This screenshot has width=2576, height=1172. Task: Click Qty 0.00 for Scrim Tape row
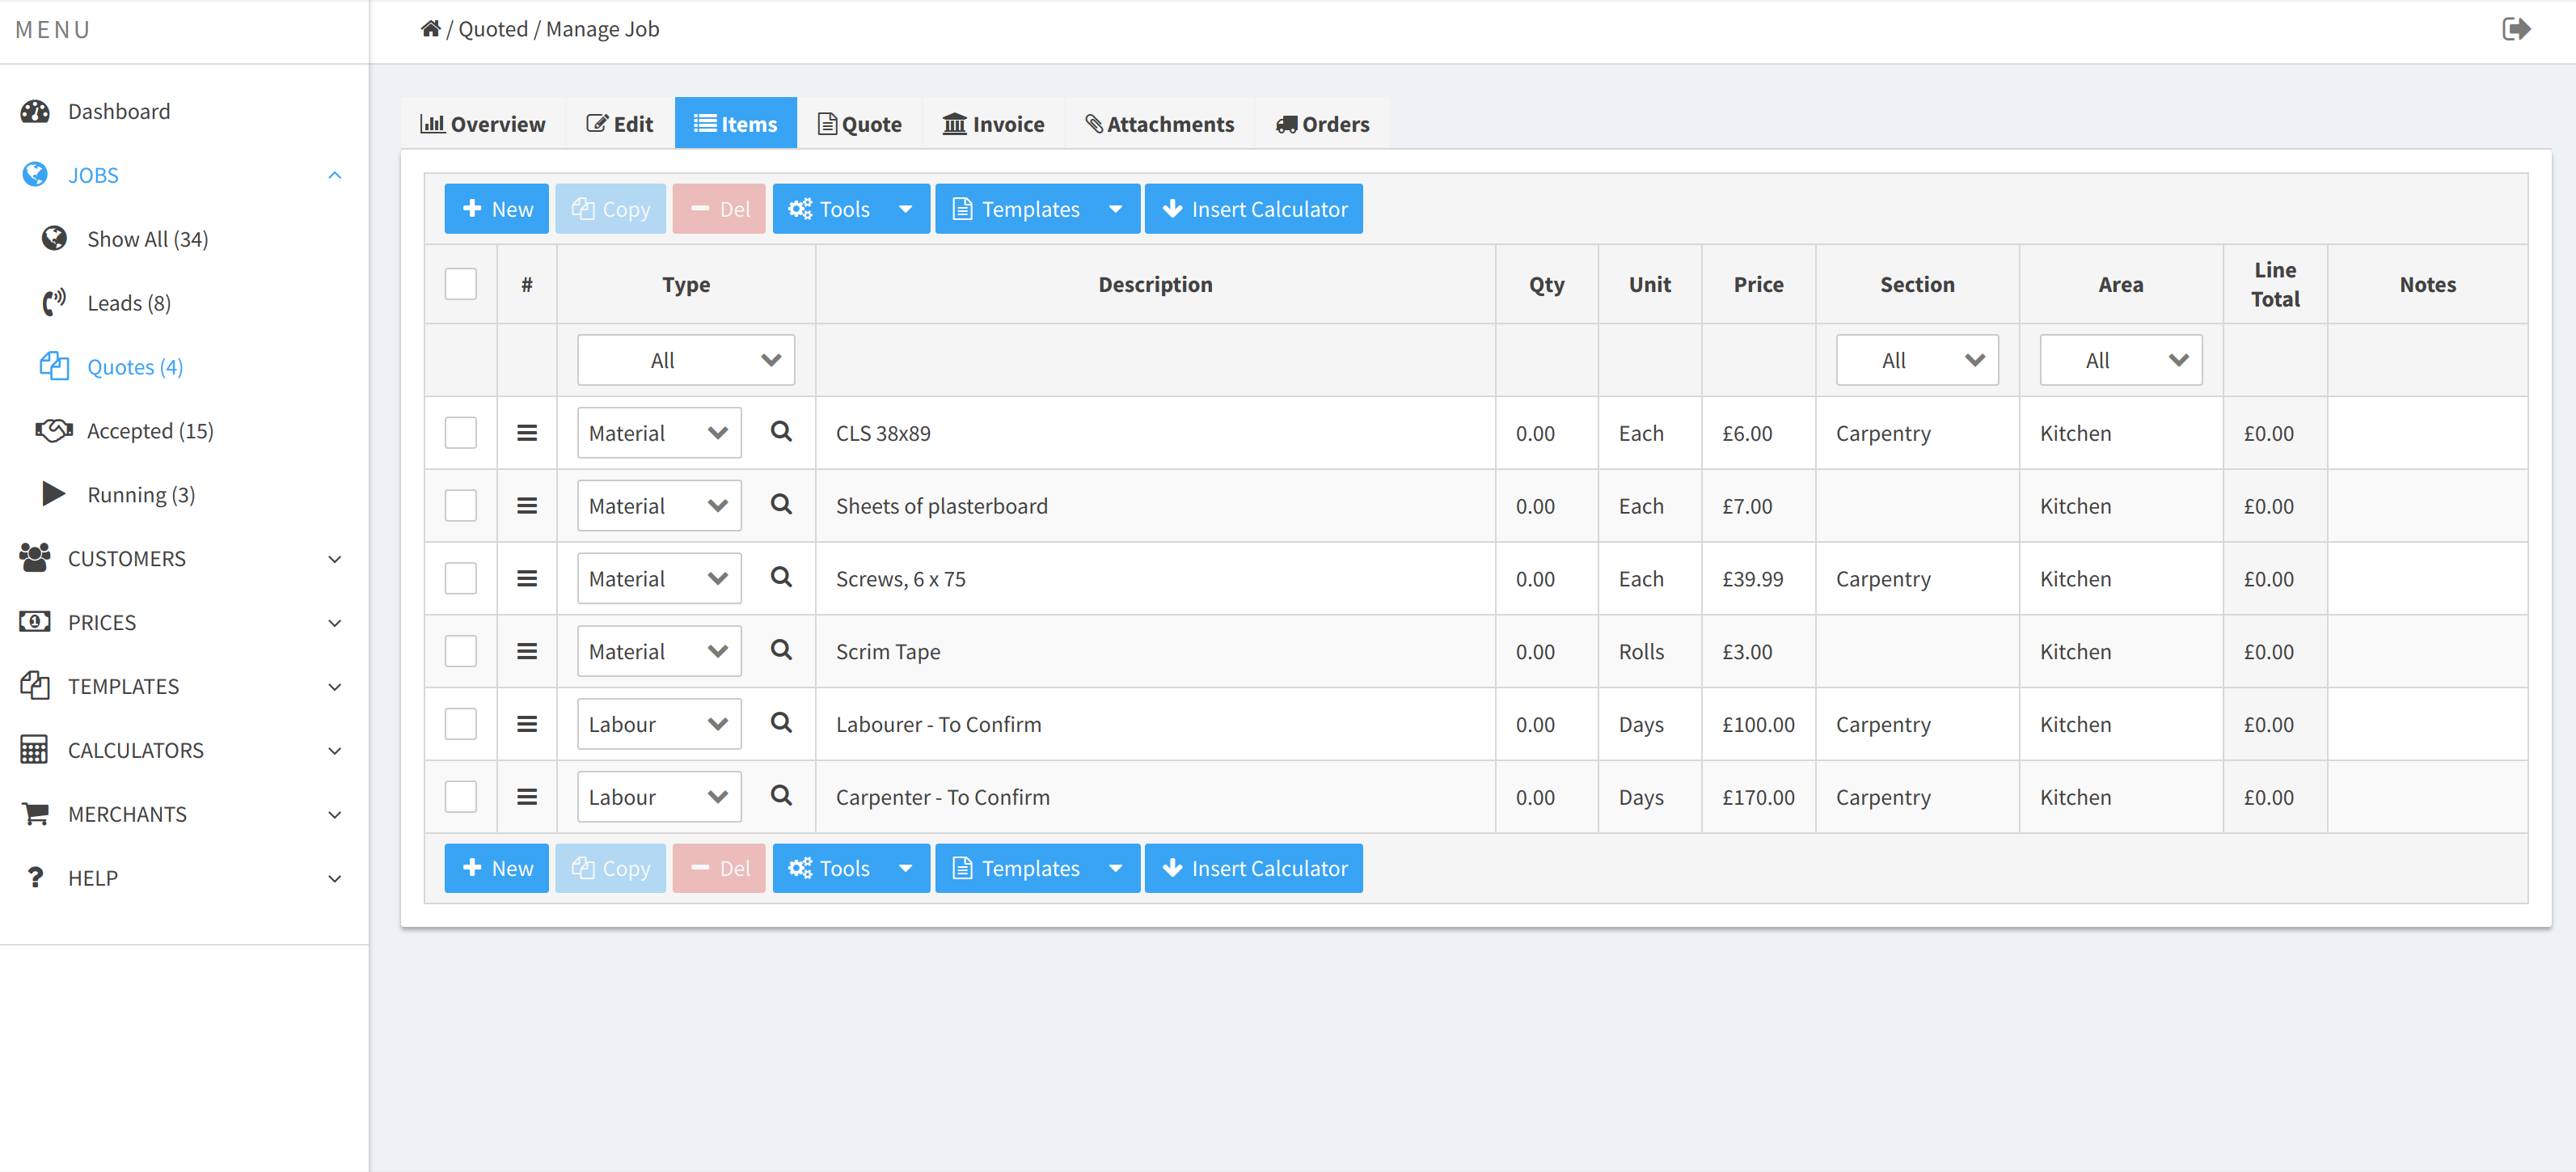1546,652
